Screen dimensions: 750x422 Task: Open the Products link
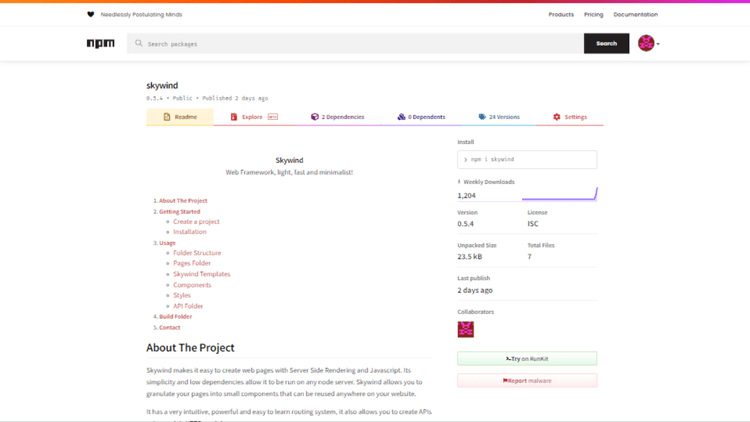[561, 14]
